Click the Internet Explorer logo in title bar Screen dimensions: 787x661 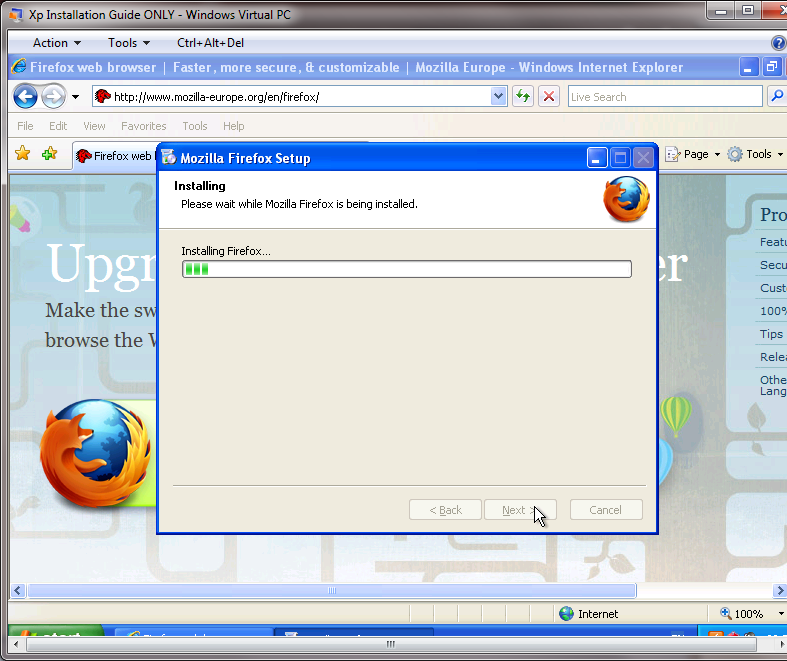click(x=19, y=67)
